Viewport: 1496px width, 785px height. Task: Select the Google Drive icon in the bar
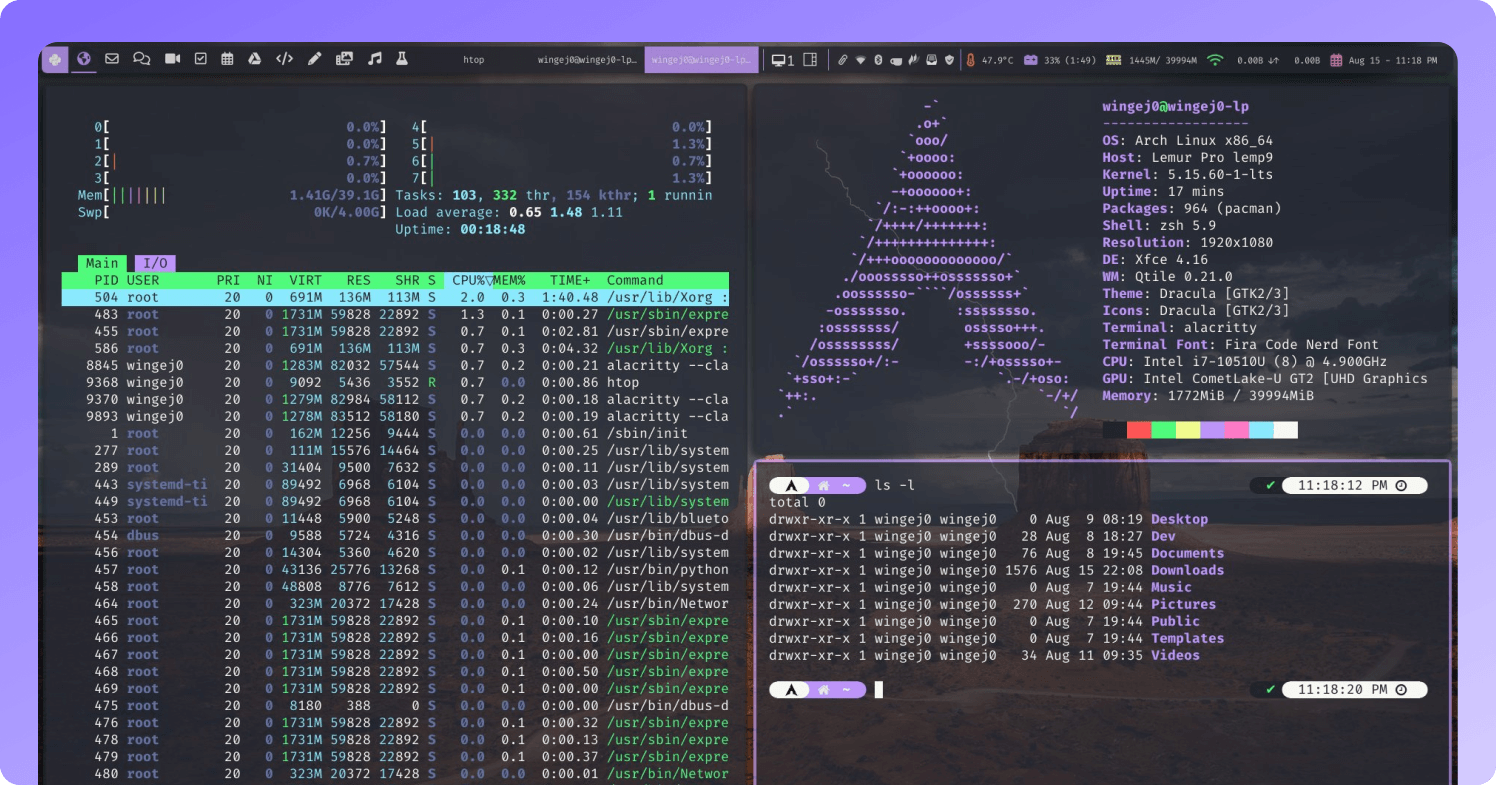(255, 59)
